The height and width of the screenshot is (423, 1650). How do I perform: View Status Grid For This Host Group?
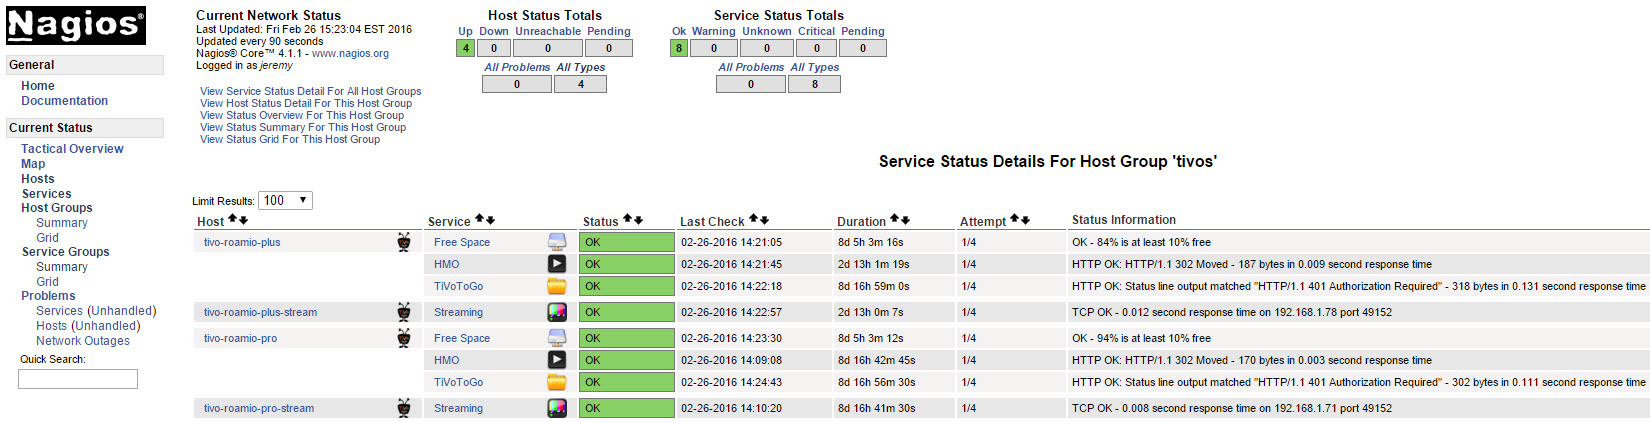pos(290,139)
